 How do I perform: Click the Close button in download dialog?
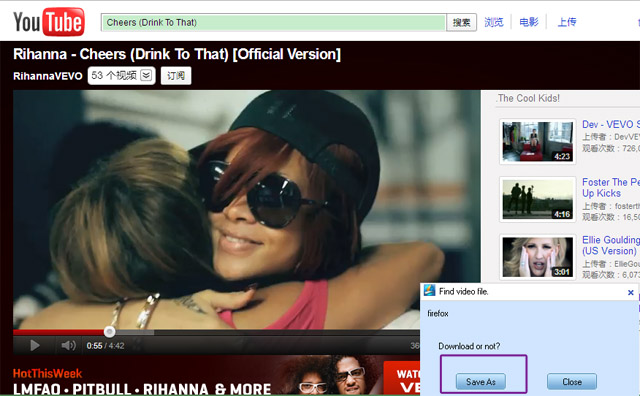point(572,382)
